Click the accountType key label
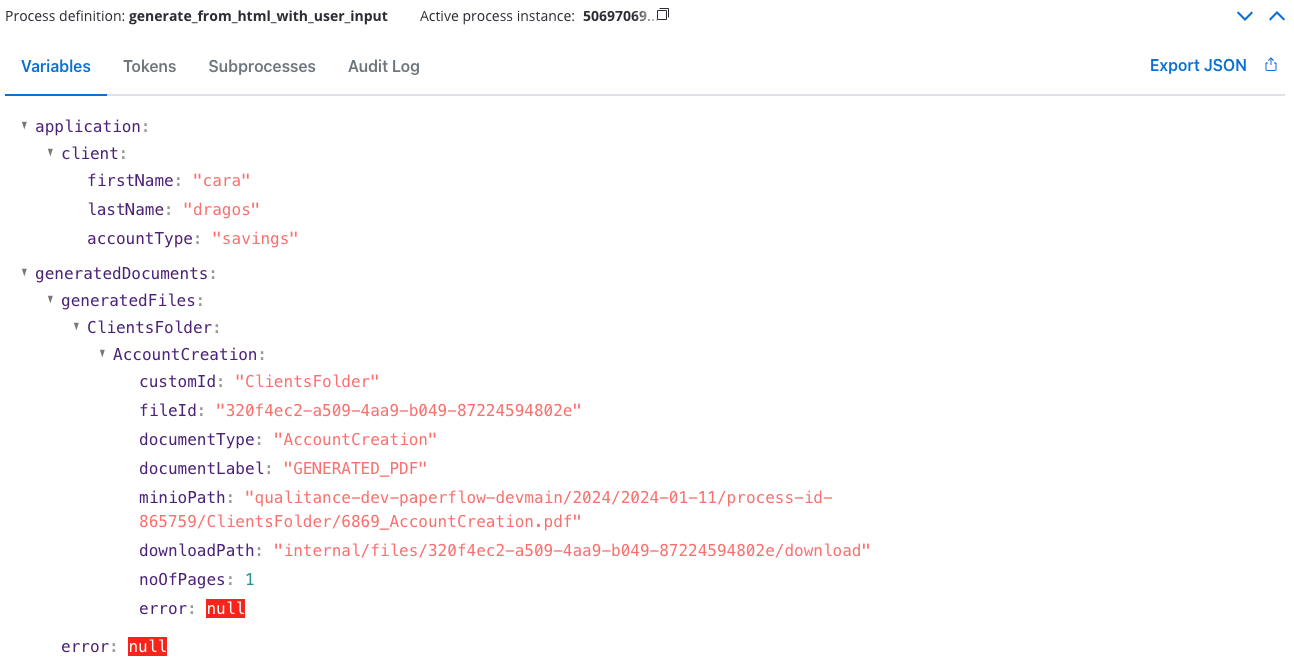This screenshot has height=666, width=1294. coord(141,239)
